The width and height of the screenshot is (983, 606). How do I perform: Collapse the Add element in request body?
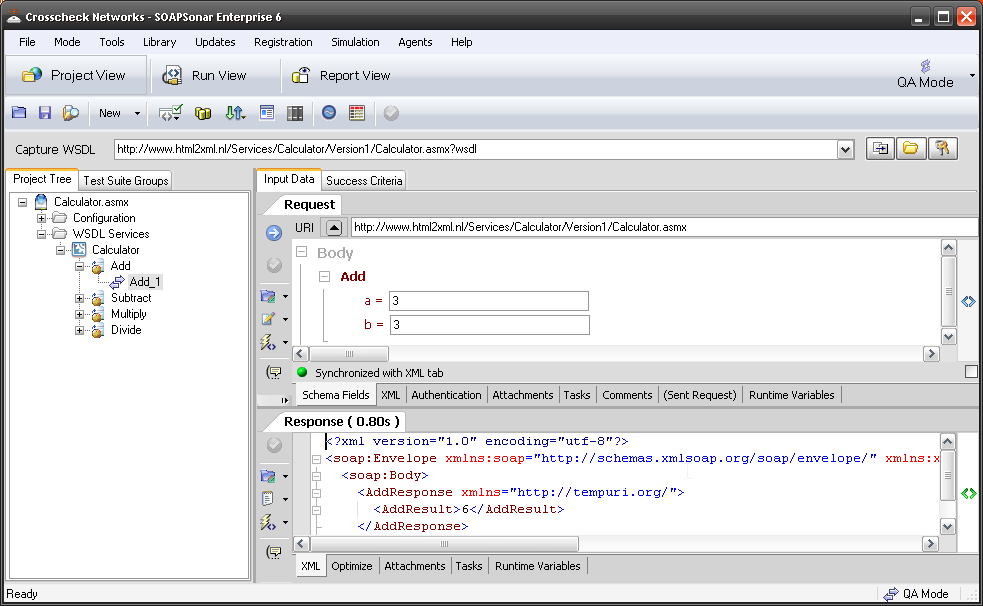(324, 276)
